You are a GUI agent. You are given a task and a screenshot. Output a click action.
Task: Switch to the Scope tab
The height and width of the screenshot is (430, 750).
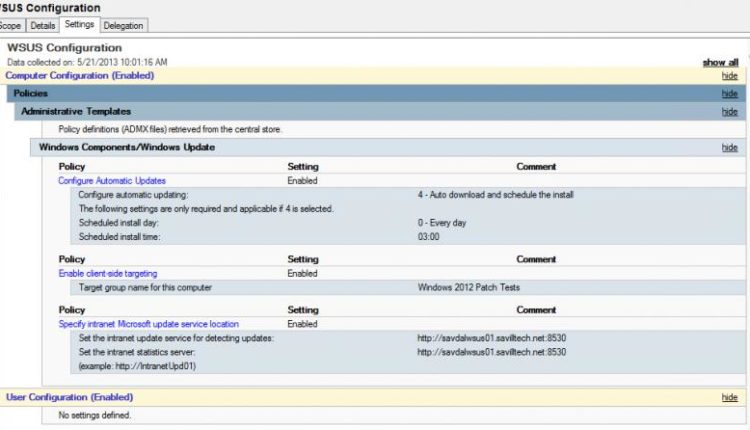coord(8,25)
